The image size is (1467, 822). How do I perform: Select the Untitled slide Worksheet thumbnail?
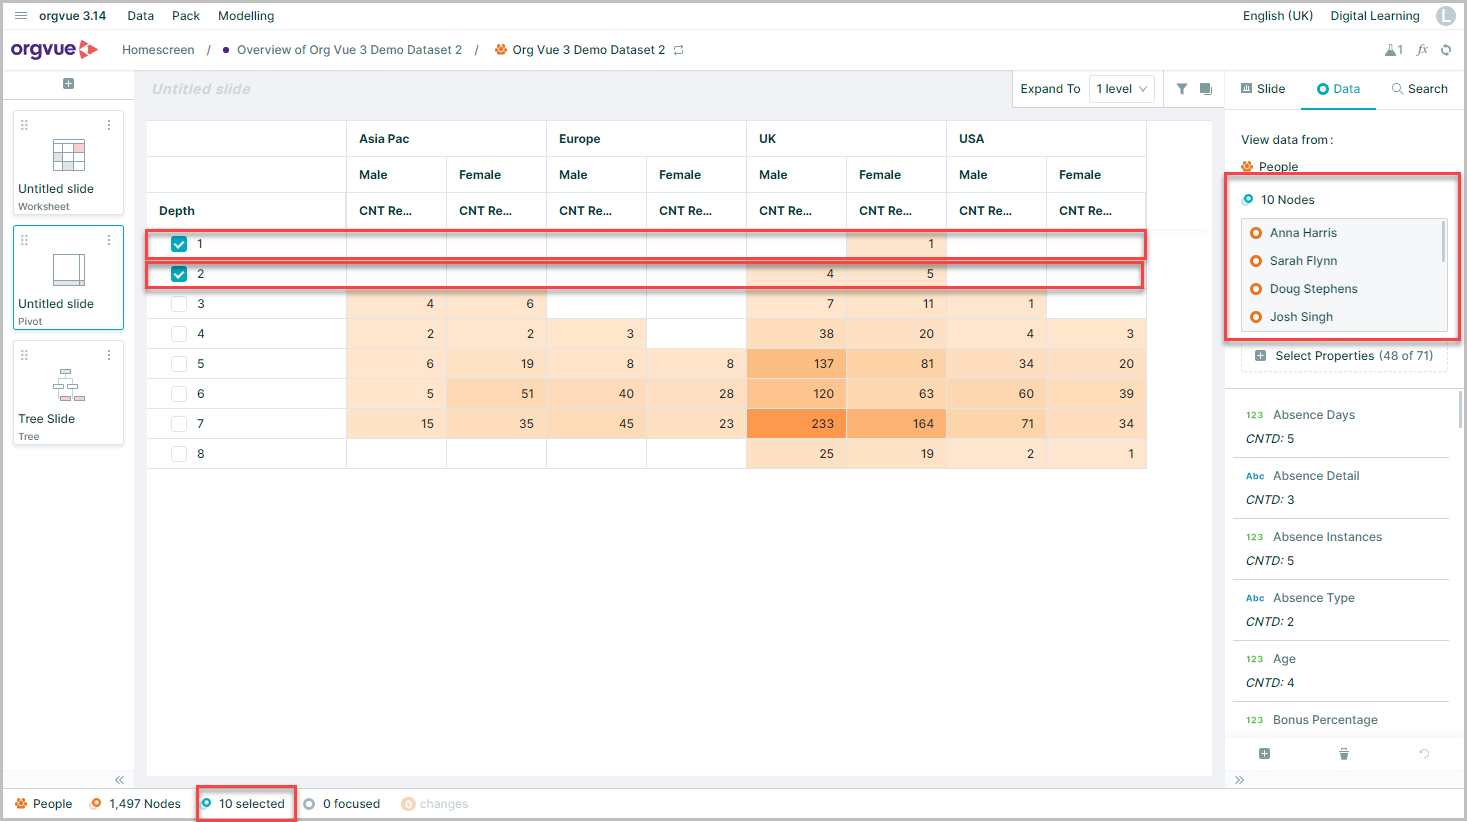68,163
